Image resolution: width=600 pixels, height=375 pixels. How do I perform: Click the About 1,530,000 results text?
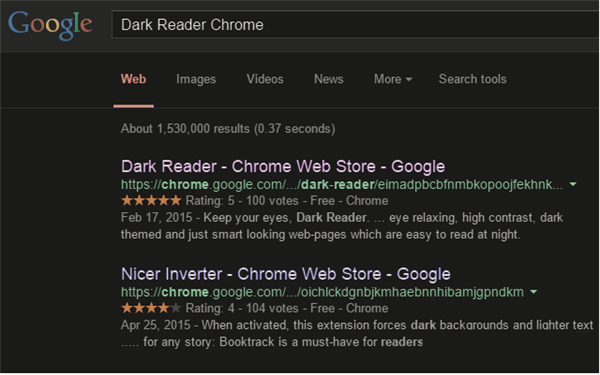(x=228, y=129)
